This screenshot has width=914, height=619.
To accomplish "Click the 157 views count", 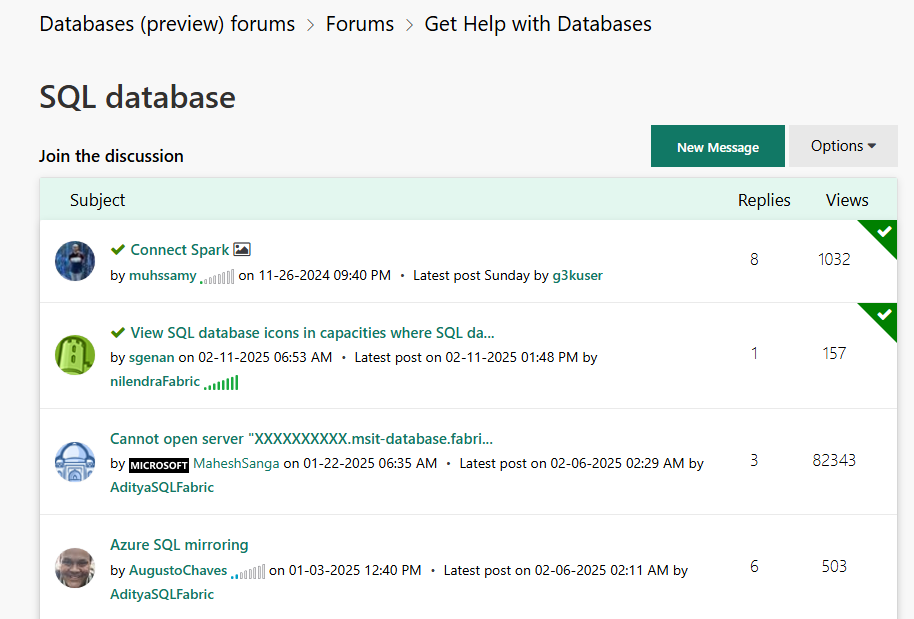I will tap(834, 353).
